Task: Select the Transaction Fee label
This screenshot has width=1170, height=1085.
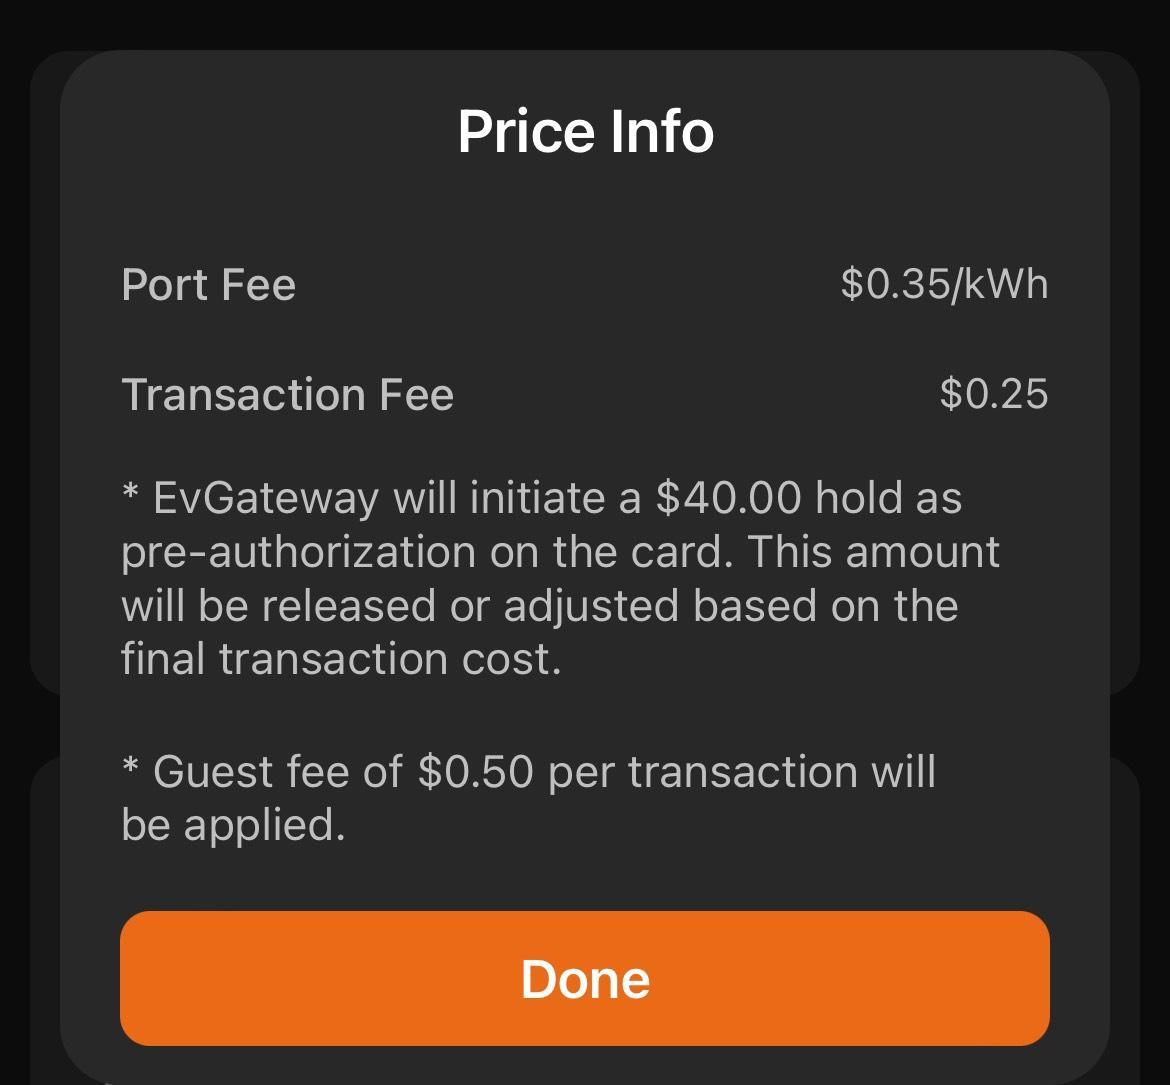Action: point(287,394)
